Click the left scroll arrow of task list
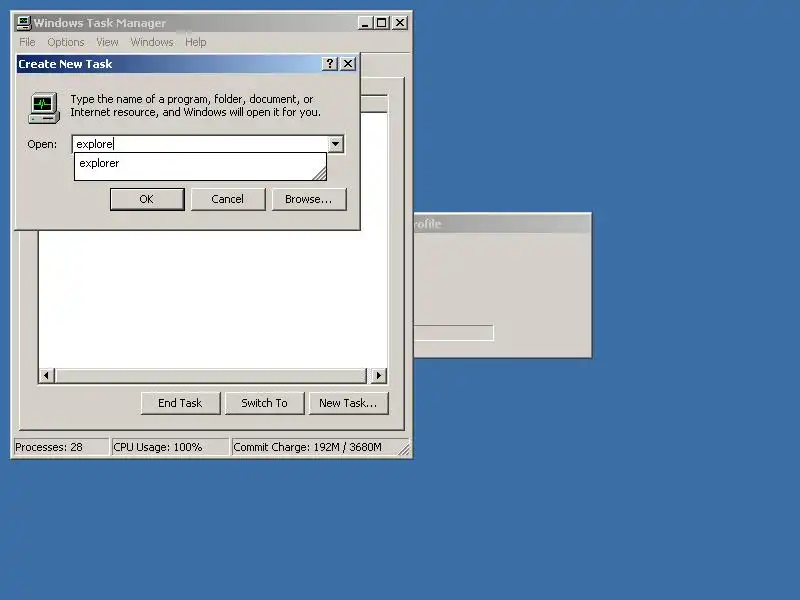This screenshot has width=800, height=600. [x=46, y=376]
